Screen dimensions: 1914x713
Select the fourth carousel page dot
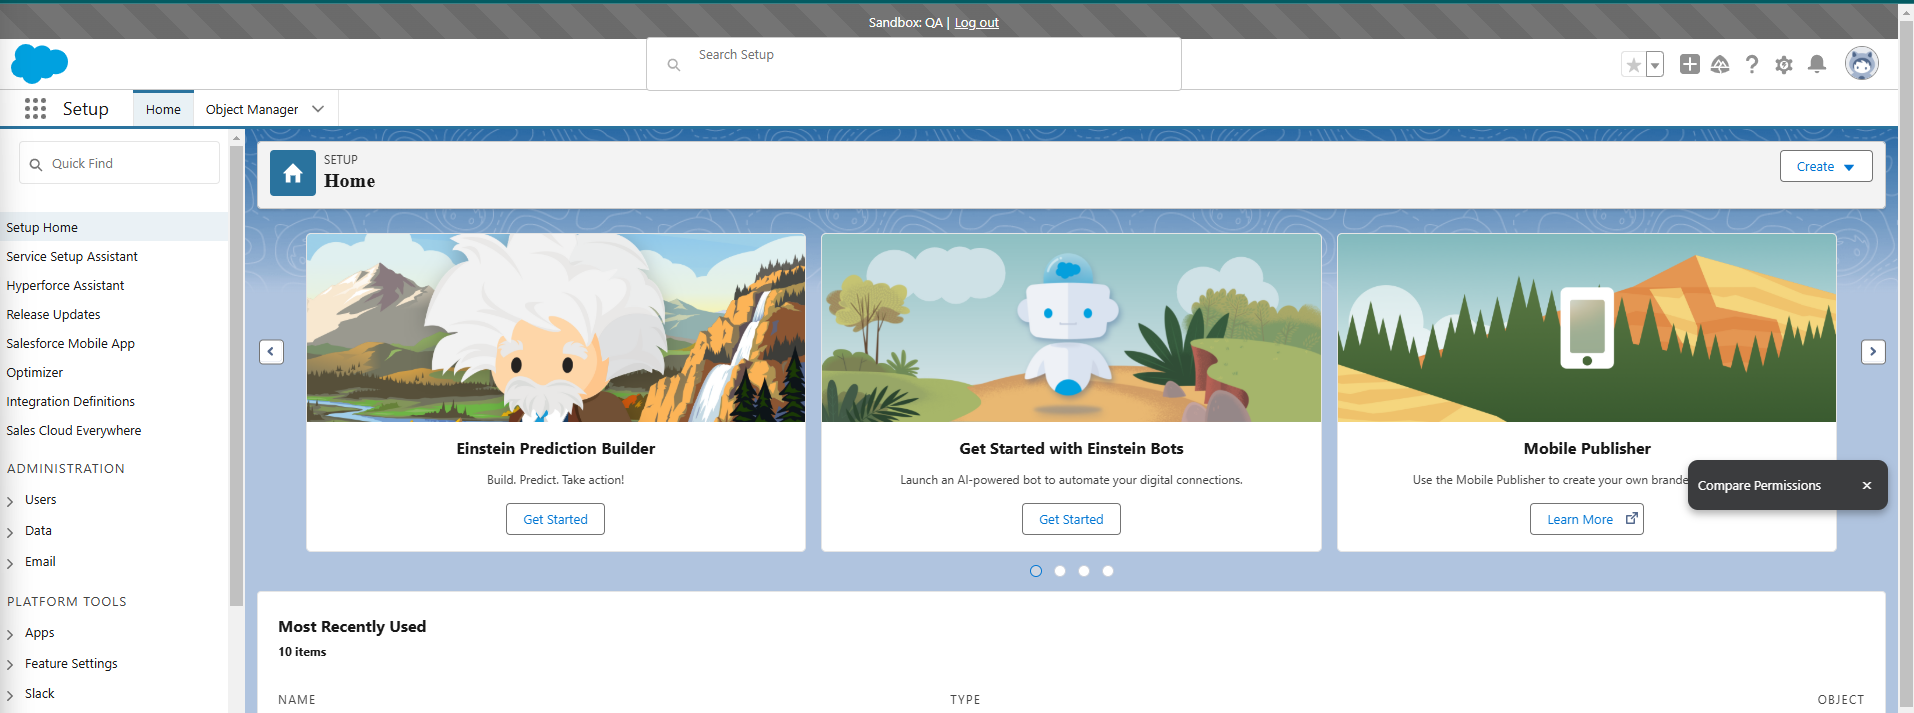pos(1108,571)
